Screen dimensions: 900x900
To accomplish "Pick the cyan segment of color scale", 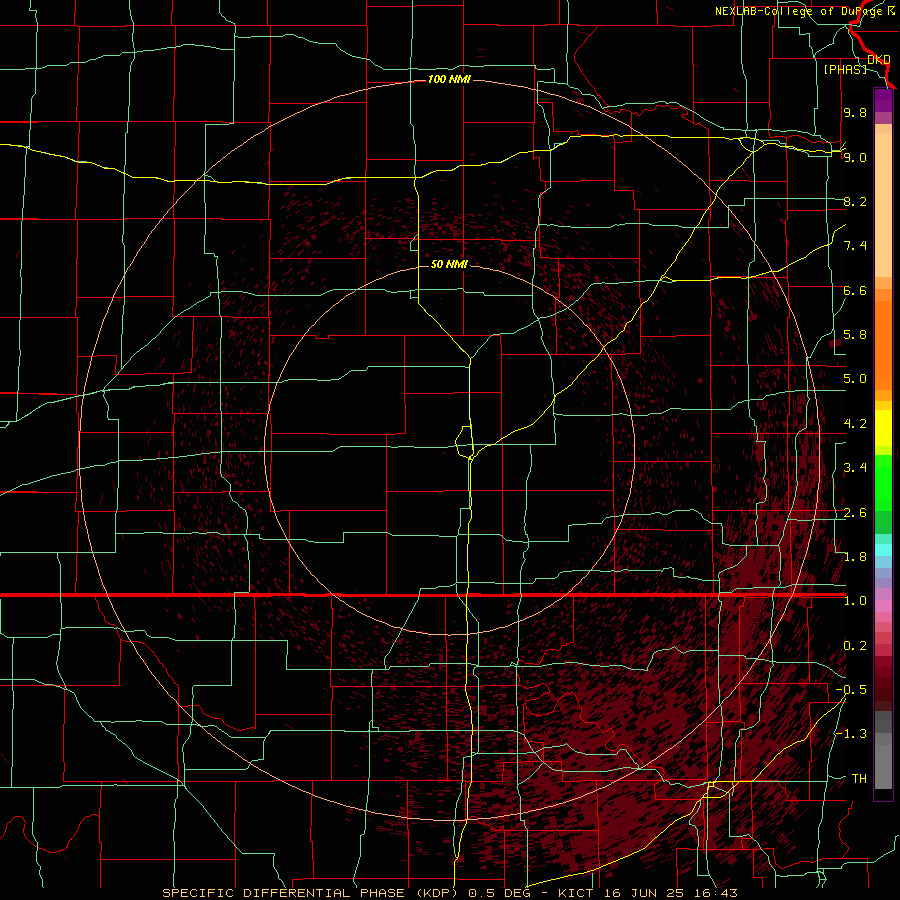I will [x=883, y=550].
